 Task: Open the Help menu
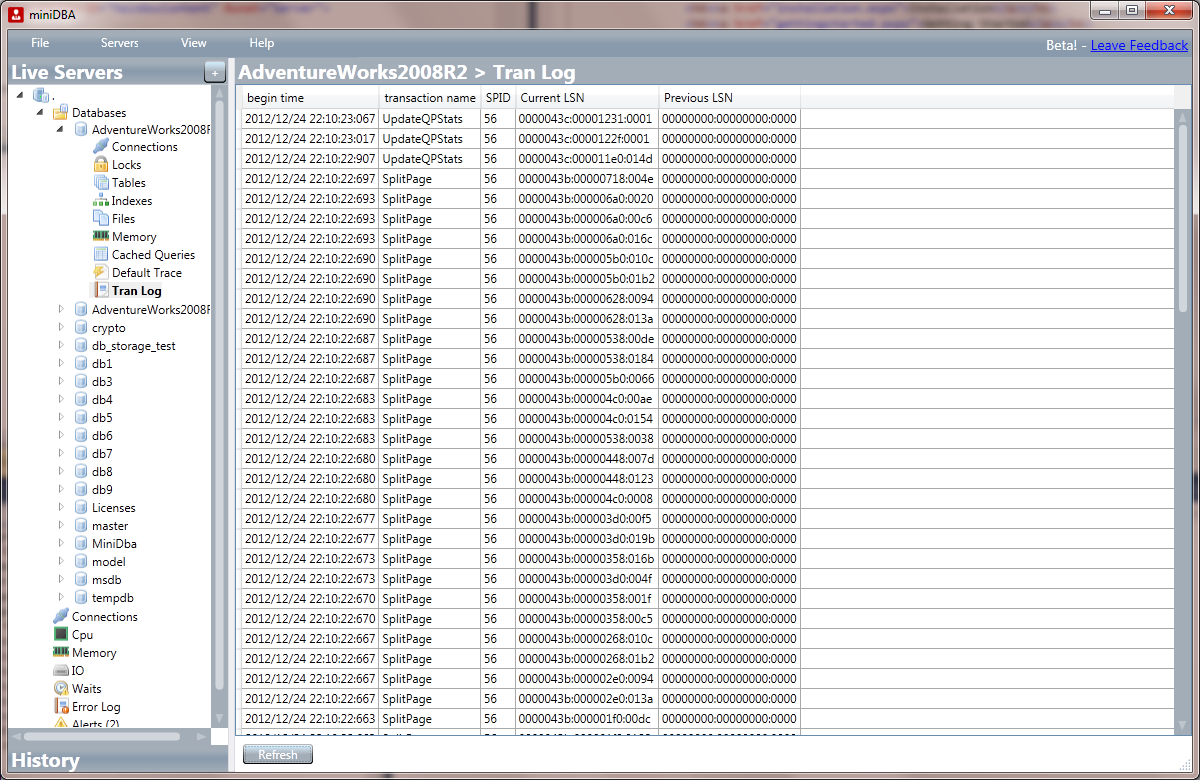click(261, 43)
